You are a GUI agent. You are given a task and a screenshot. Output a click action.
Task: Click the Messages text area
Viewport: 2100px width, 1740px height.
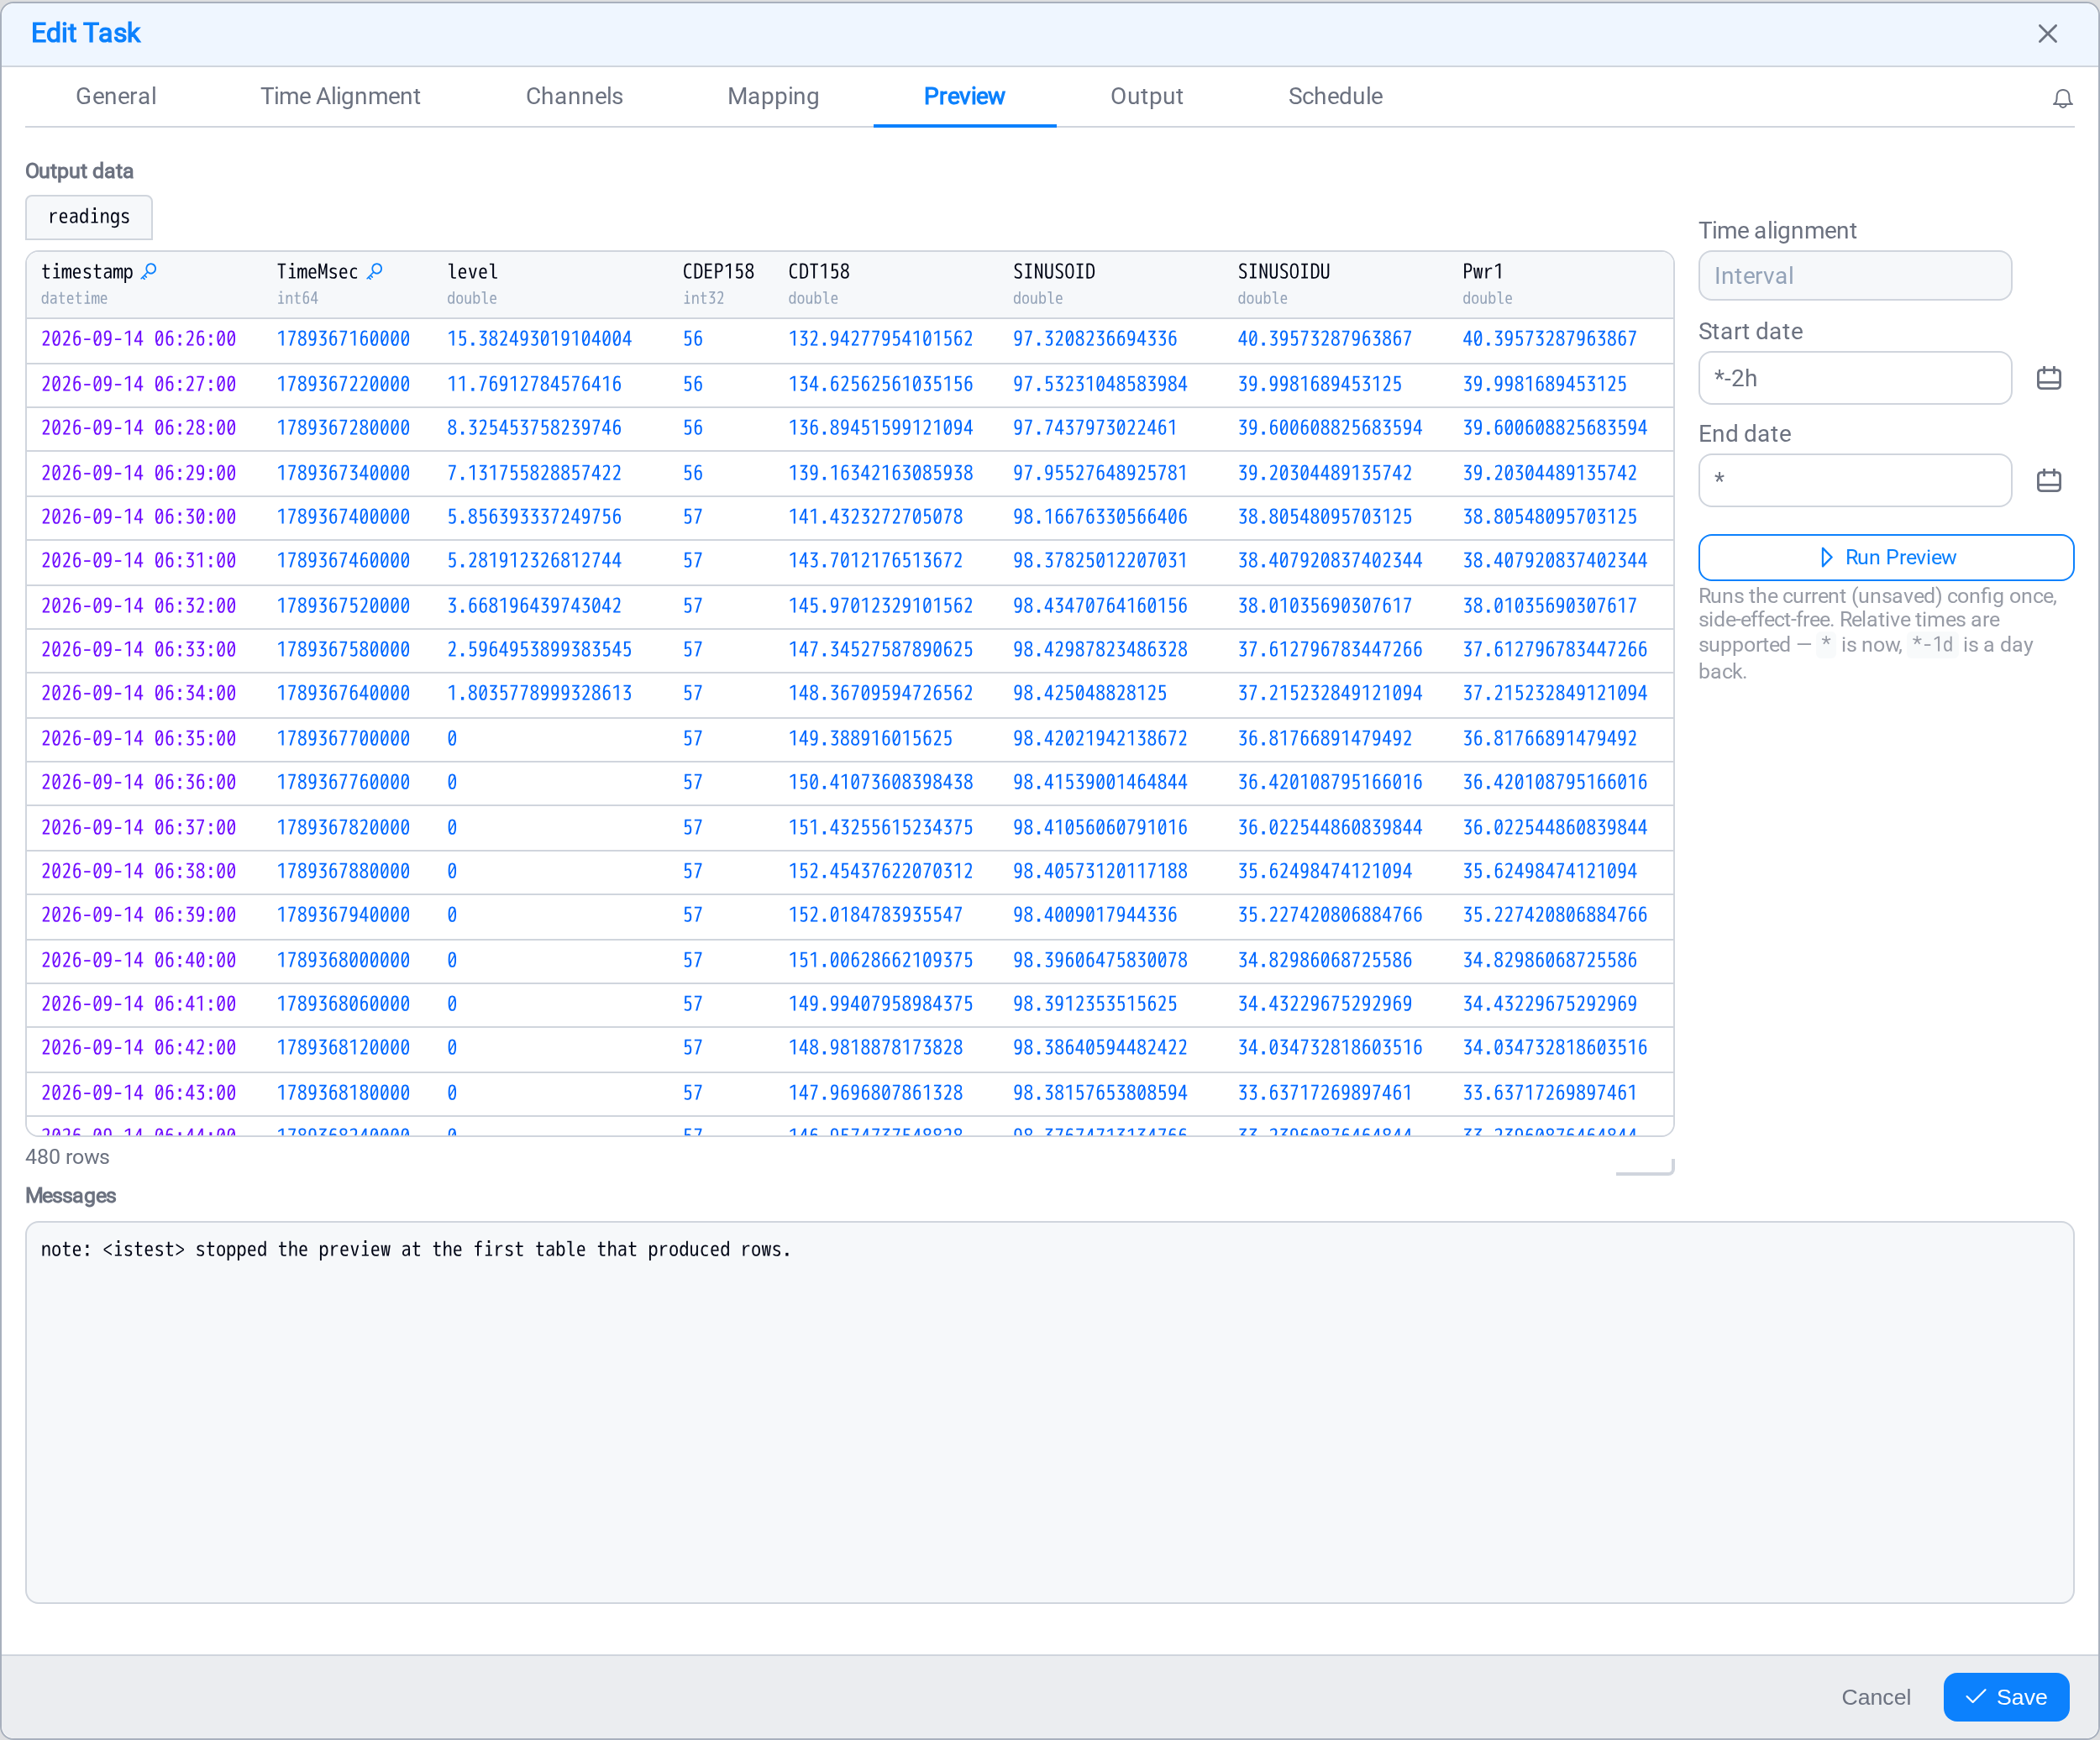1049,1411
